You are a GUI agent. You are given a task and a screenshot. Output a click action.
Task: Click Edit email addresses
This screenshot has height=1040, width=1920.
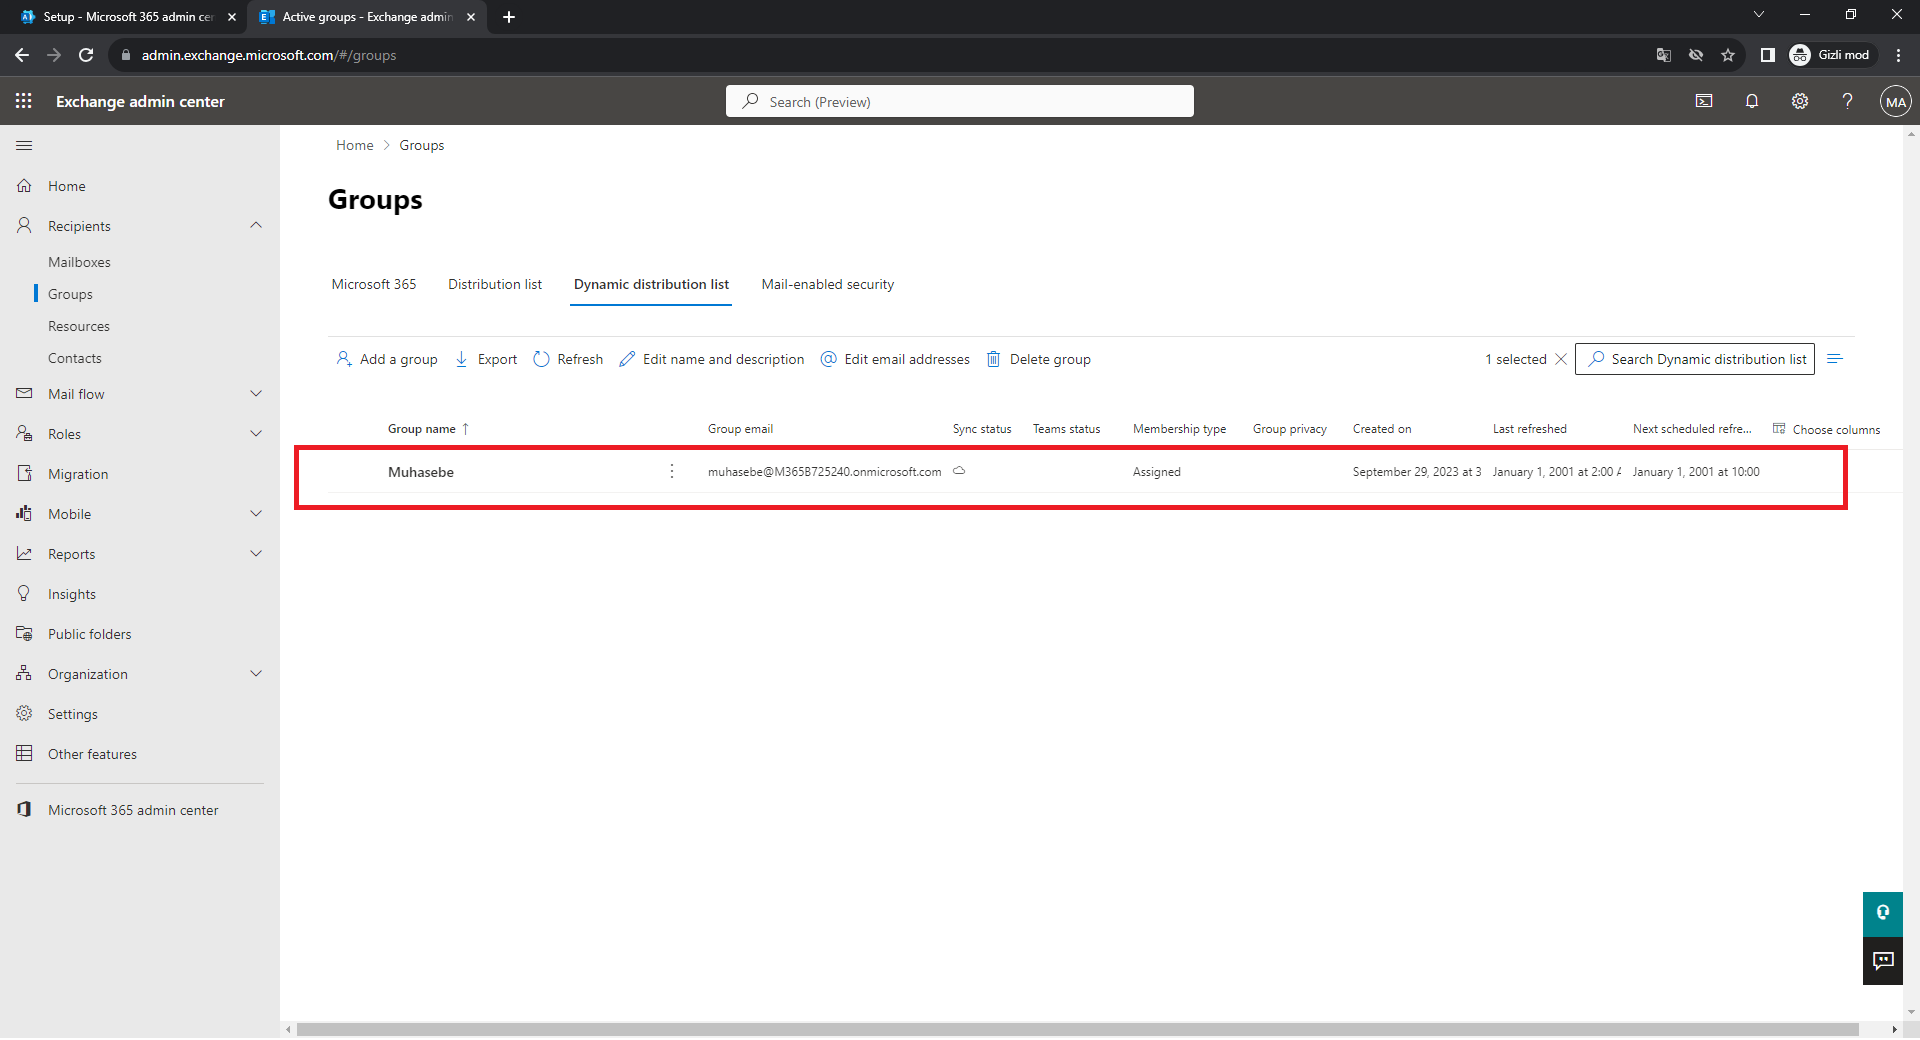point(895,359)
